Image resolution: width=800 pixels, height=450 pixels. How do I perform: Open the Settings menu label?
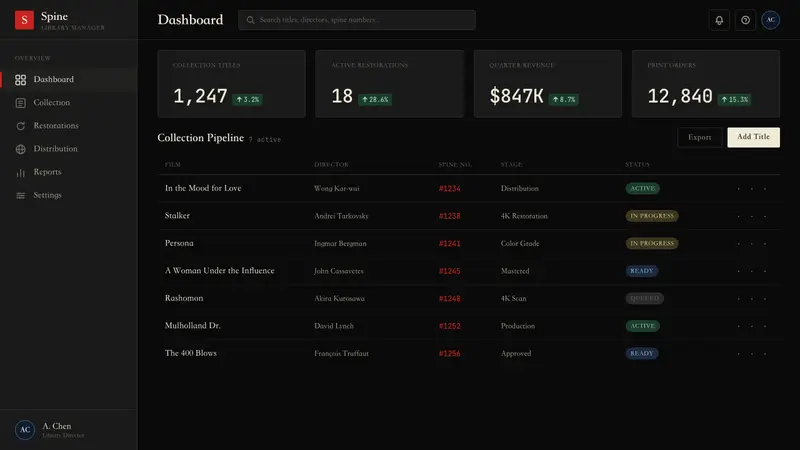coord(47,195)
